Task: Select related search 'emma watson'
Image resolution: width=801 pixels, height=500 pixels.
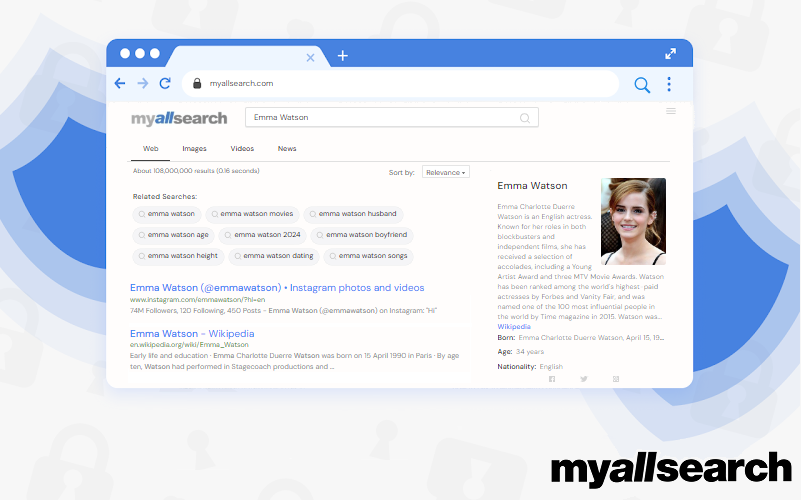Action: [x=167, y=214]
